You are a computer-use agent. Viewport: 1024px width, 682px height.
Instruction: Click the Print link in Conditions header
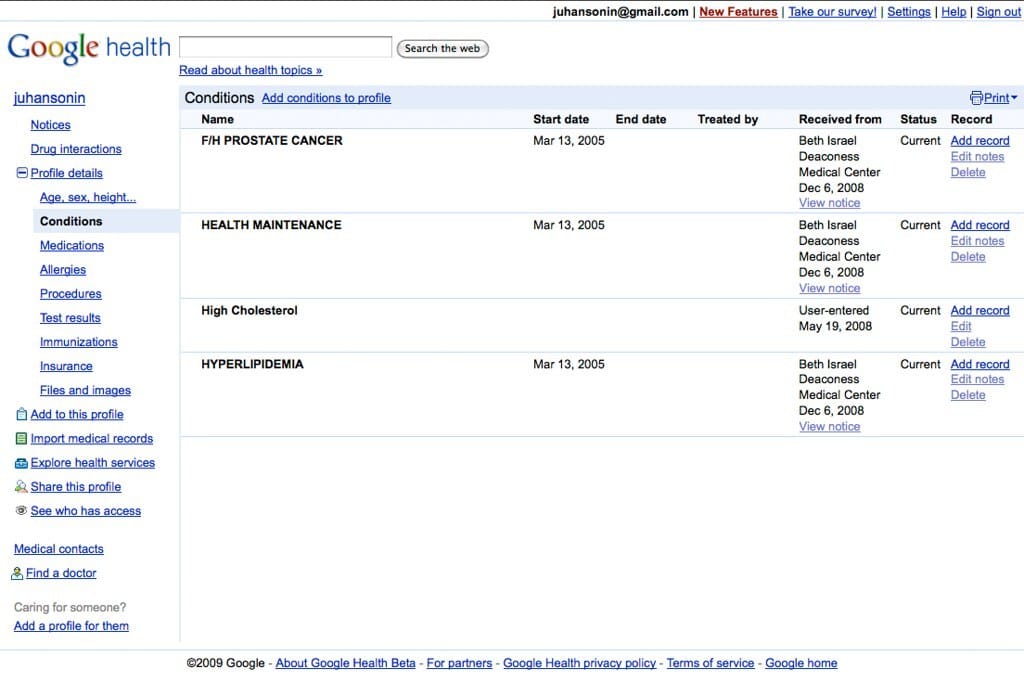pos(997,98)
